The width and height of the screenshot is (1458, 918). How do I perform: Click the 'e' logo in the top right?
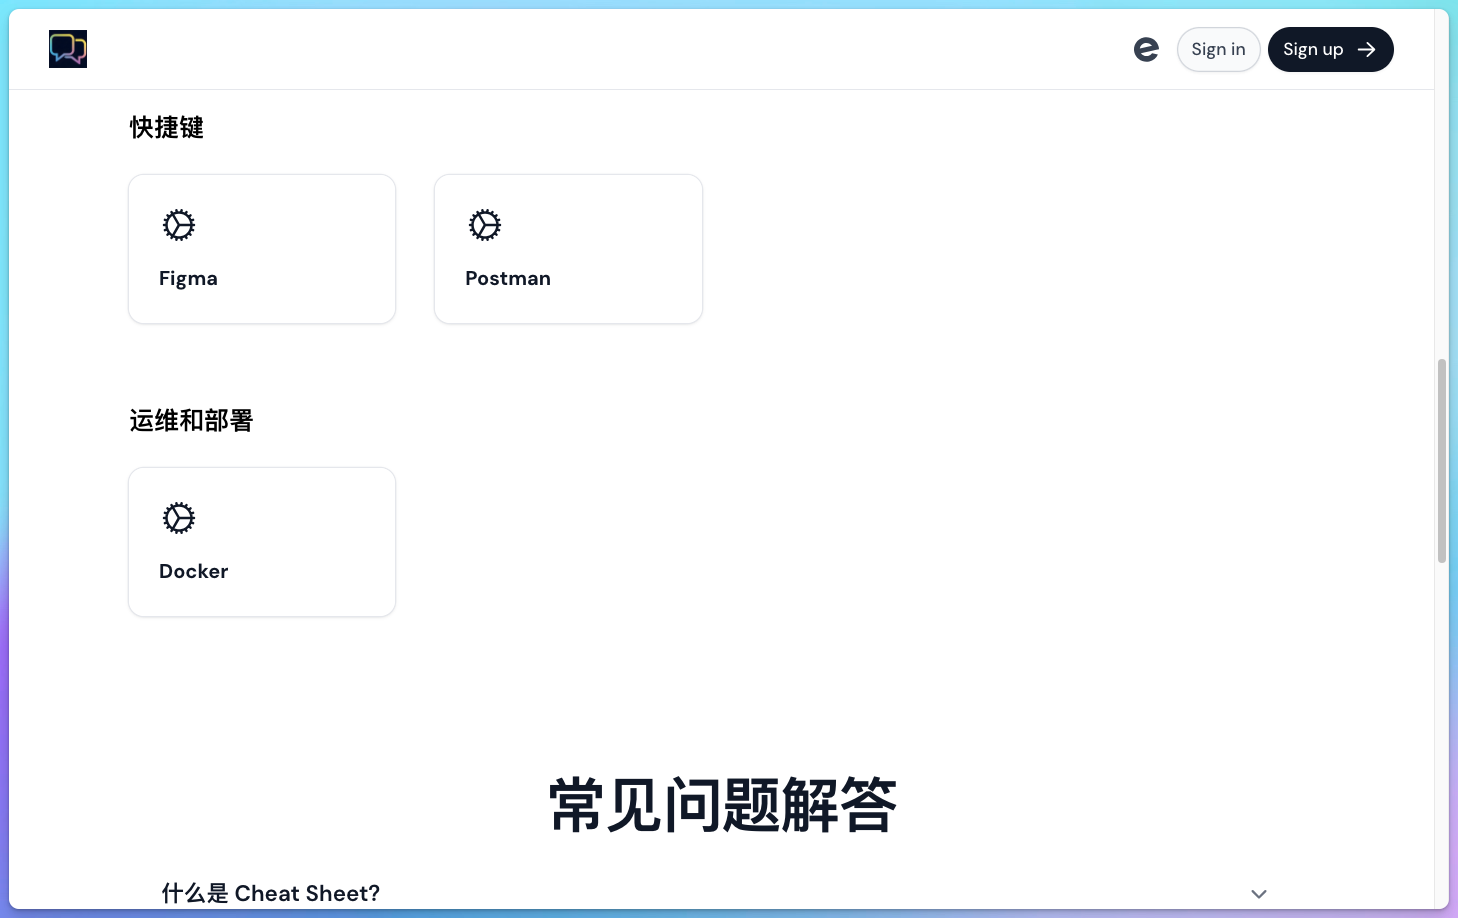pos(1146,49)
